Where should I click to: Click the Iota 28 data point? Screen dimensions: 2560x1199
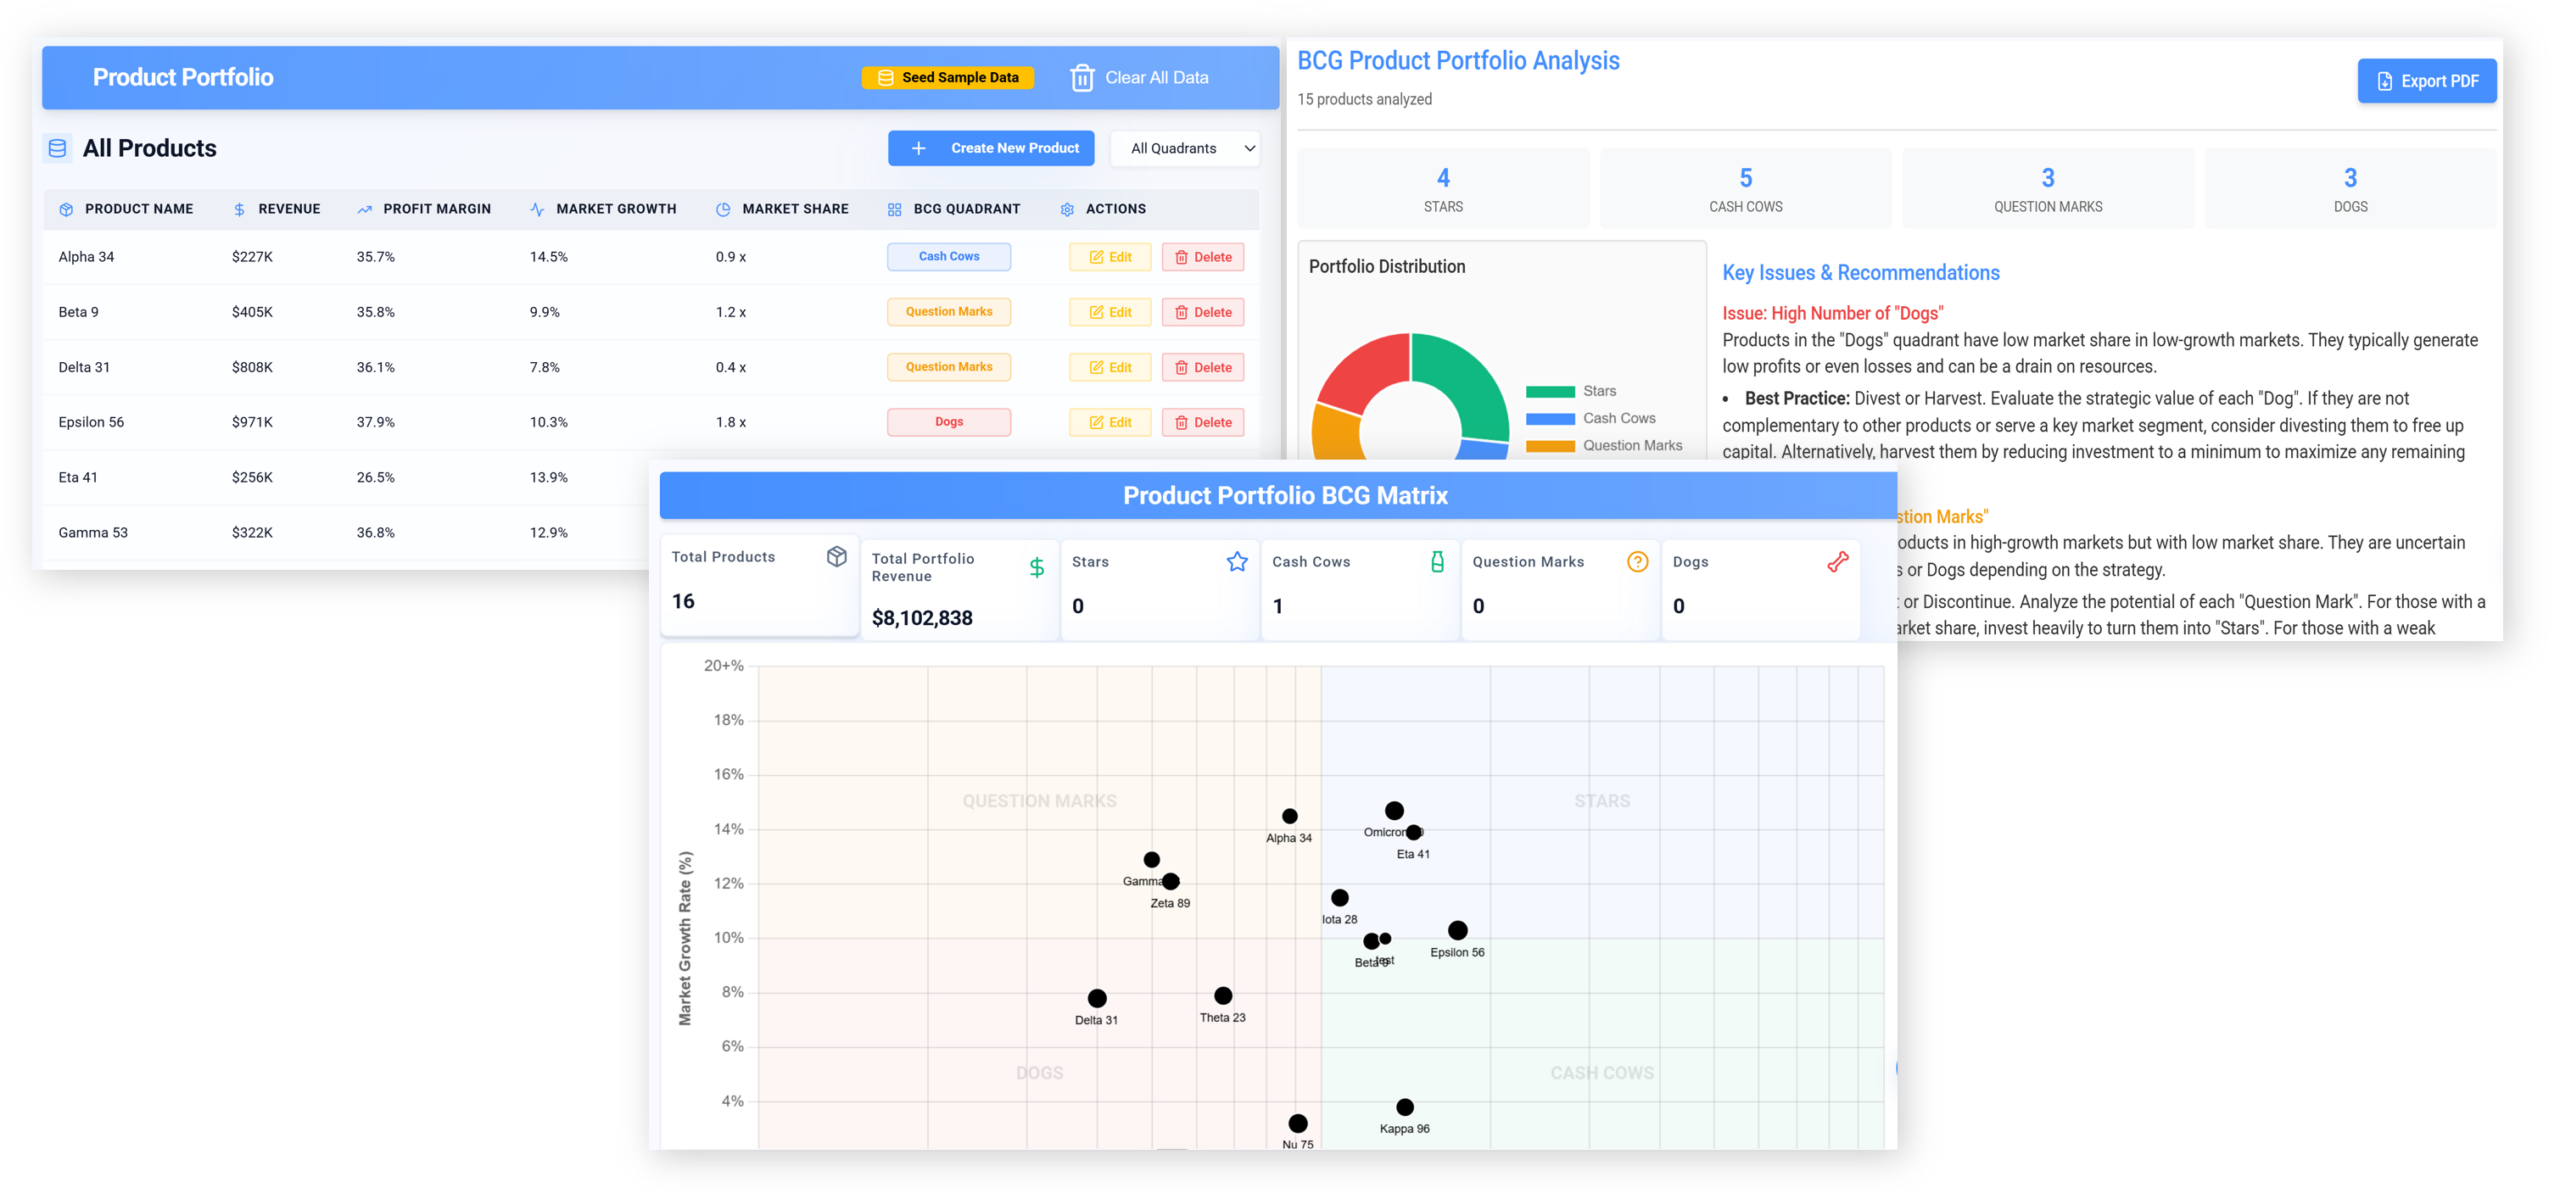click(x=1339, y=898)
